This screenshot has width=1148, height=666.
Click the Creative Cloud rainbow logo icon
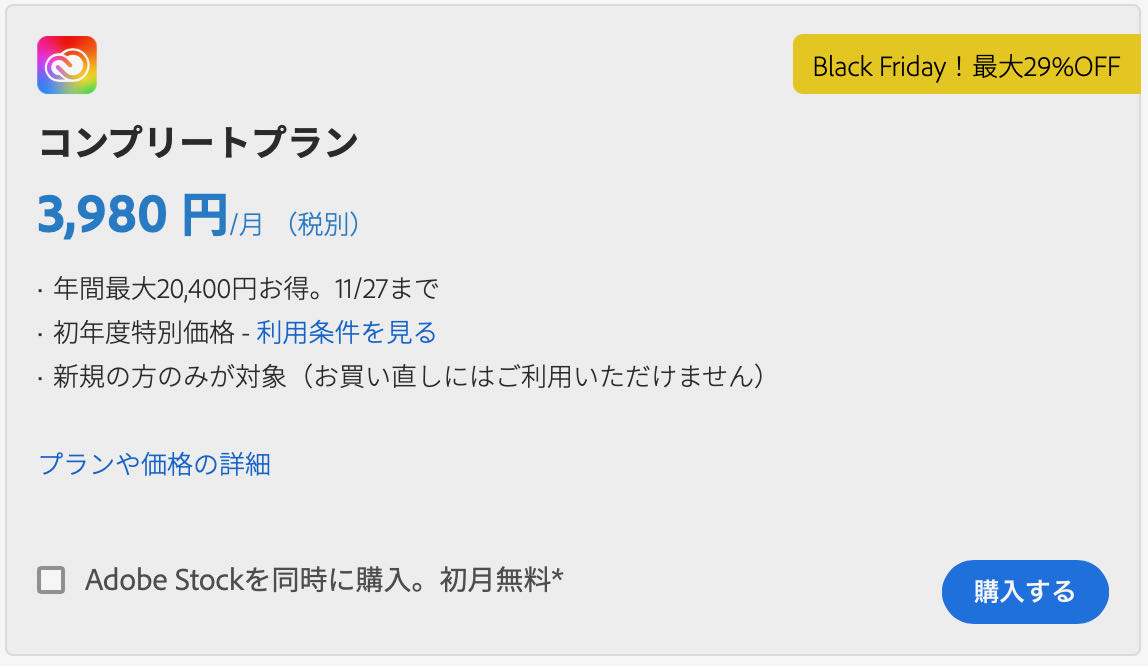tap(67, 65)
